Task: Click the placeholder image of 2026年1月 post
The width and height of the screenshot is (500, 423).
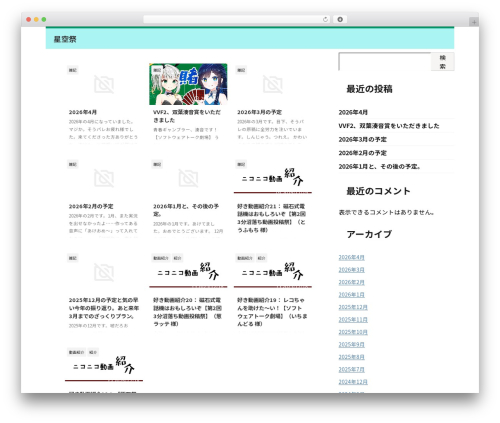Action: point(188,178)
